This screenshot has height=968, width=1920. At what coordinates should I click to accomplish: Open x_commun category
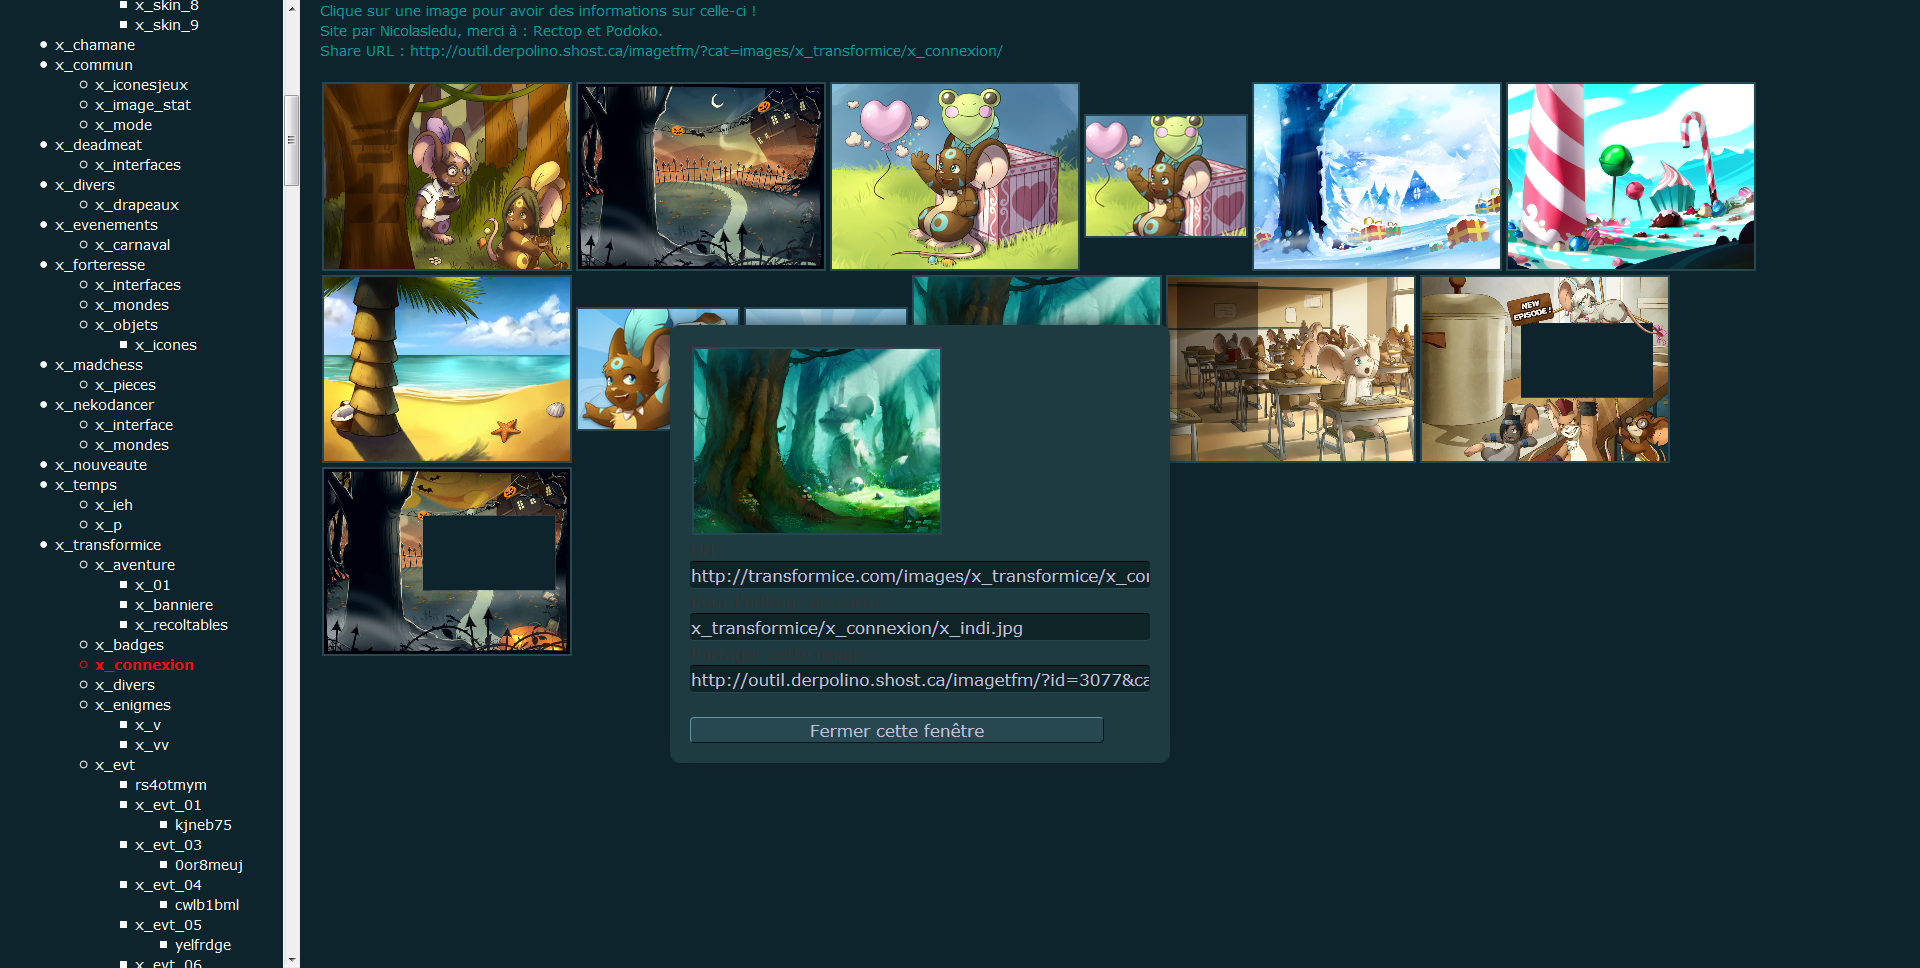[x=94, y=65]
